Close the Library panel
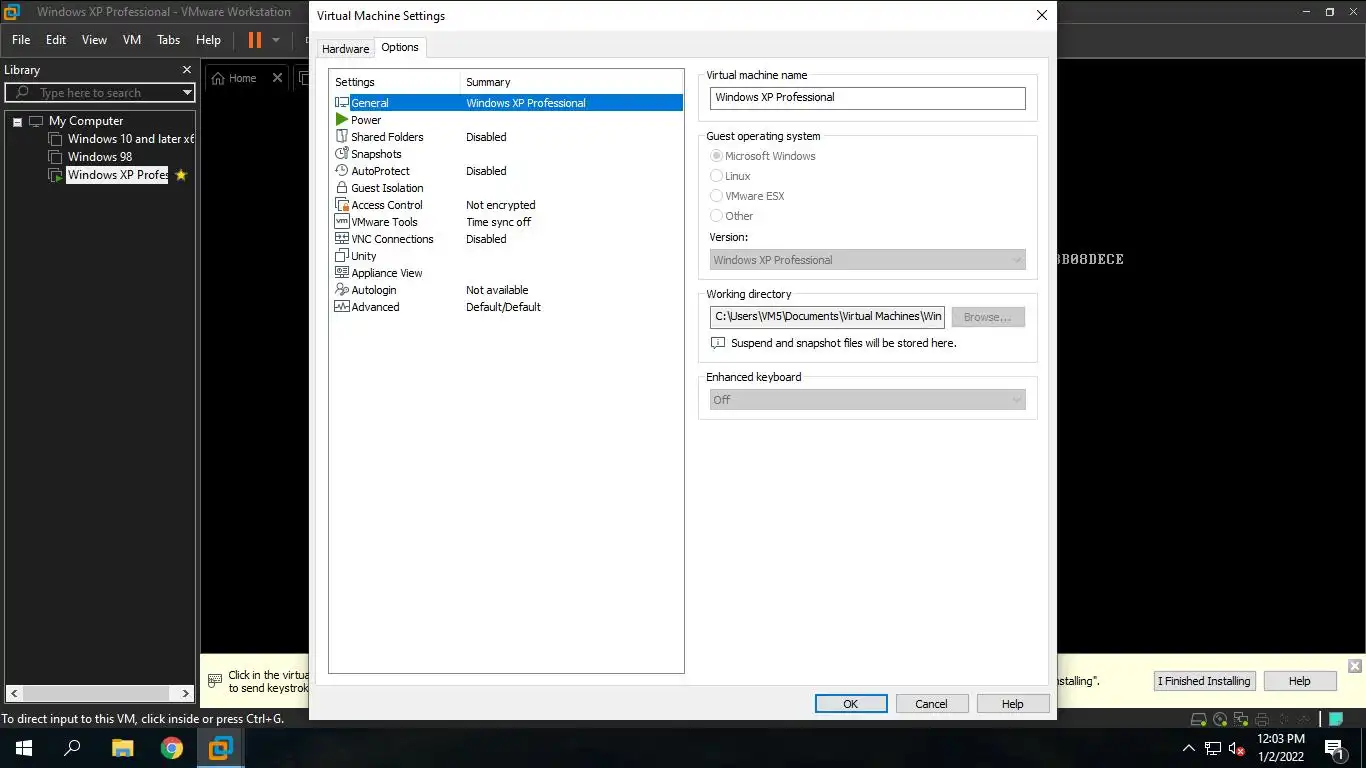Image resolution: width=1366 pixels, height=768 pixels. click(x=186, y=70)
